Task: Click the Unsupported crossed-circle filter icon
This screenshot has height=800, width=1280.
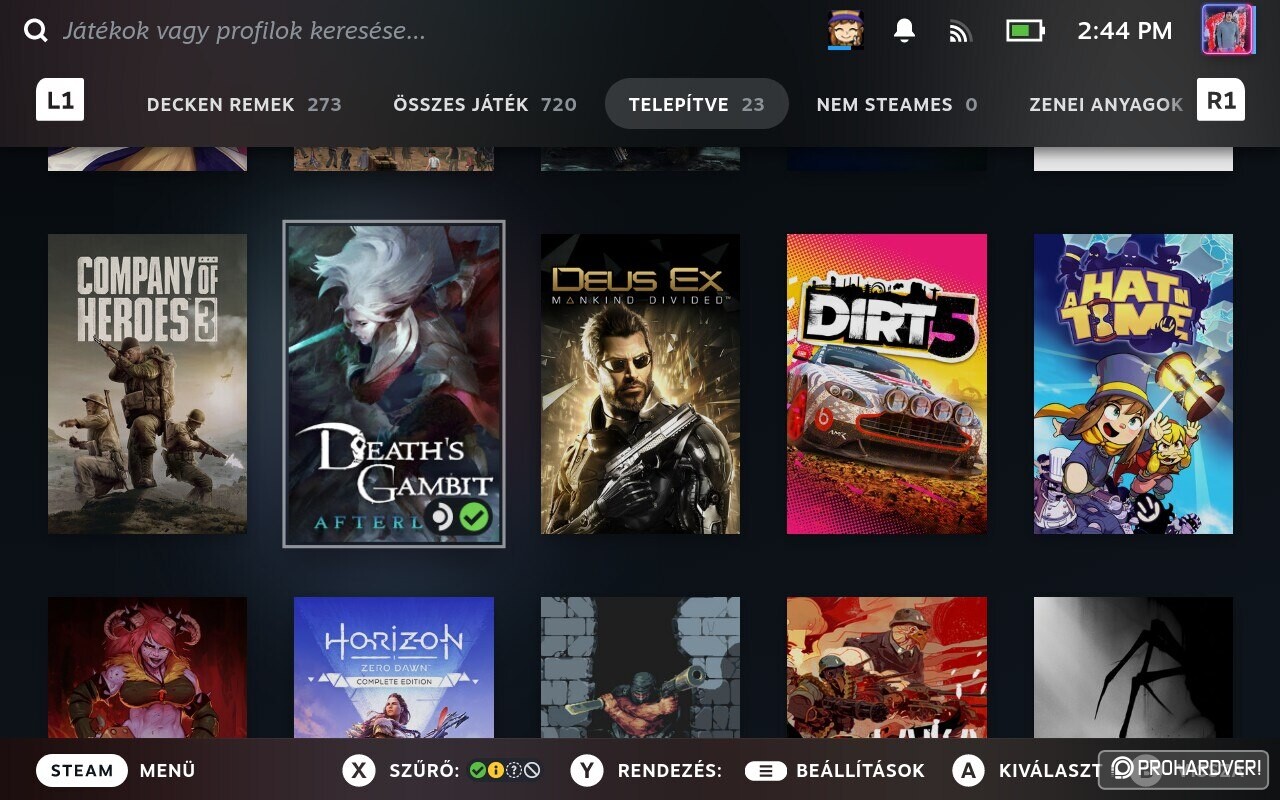Action: (x=532, y=770)
